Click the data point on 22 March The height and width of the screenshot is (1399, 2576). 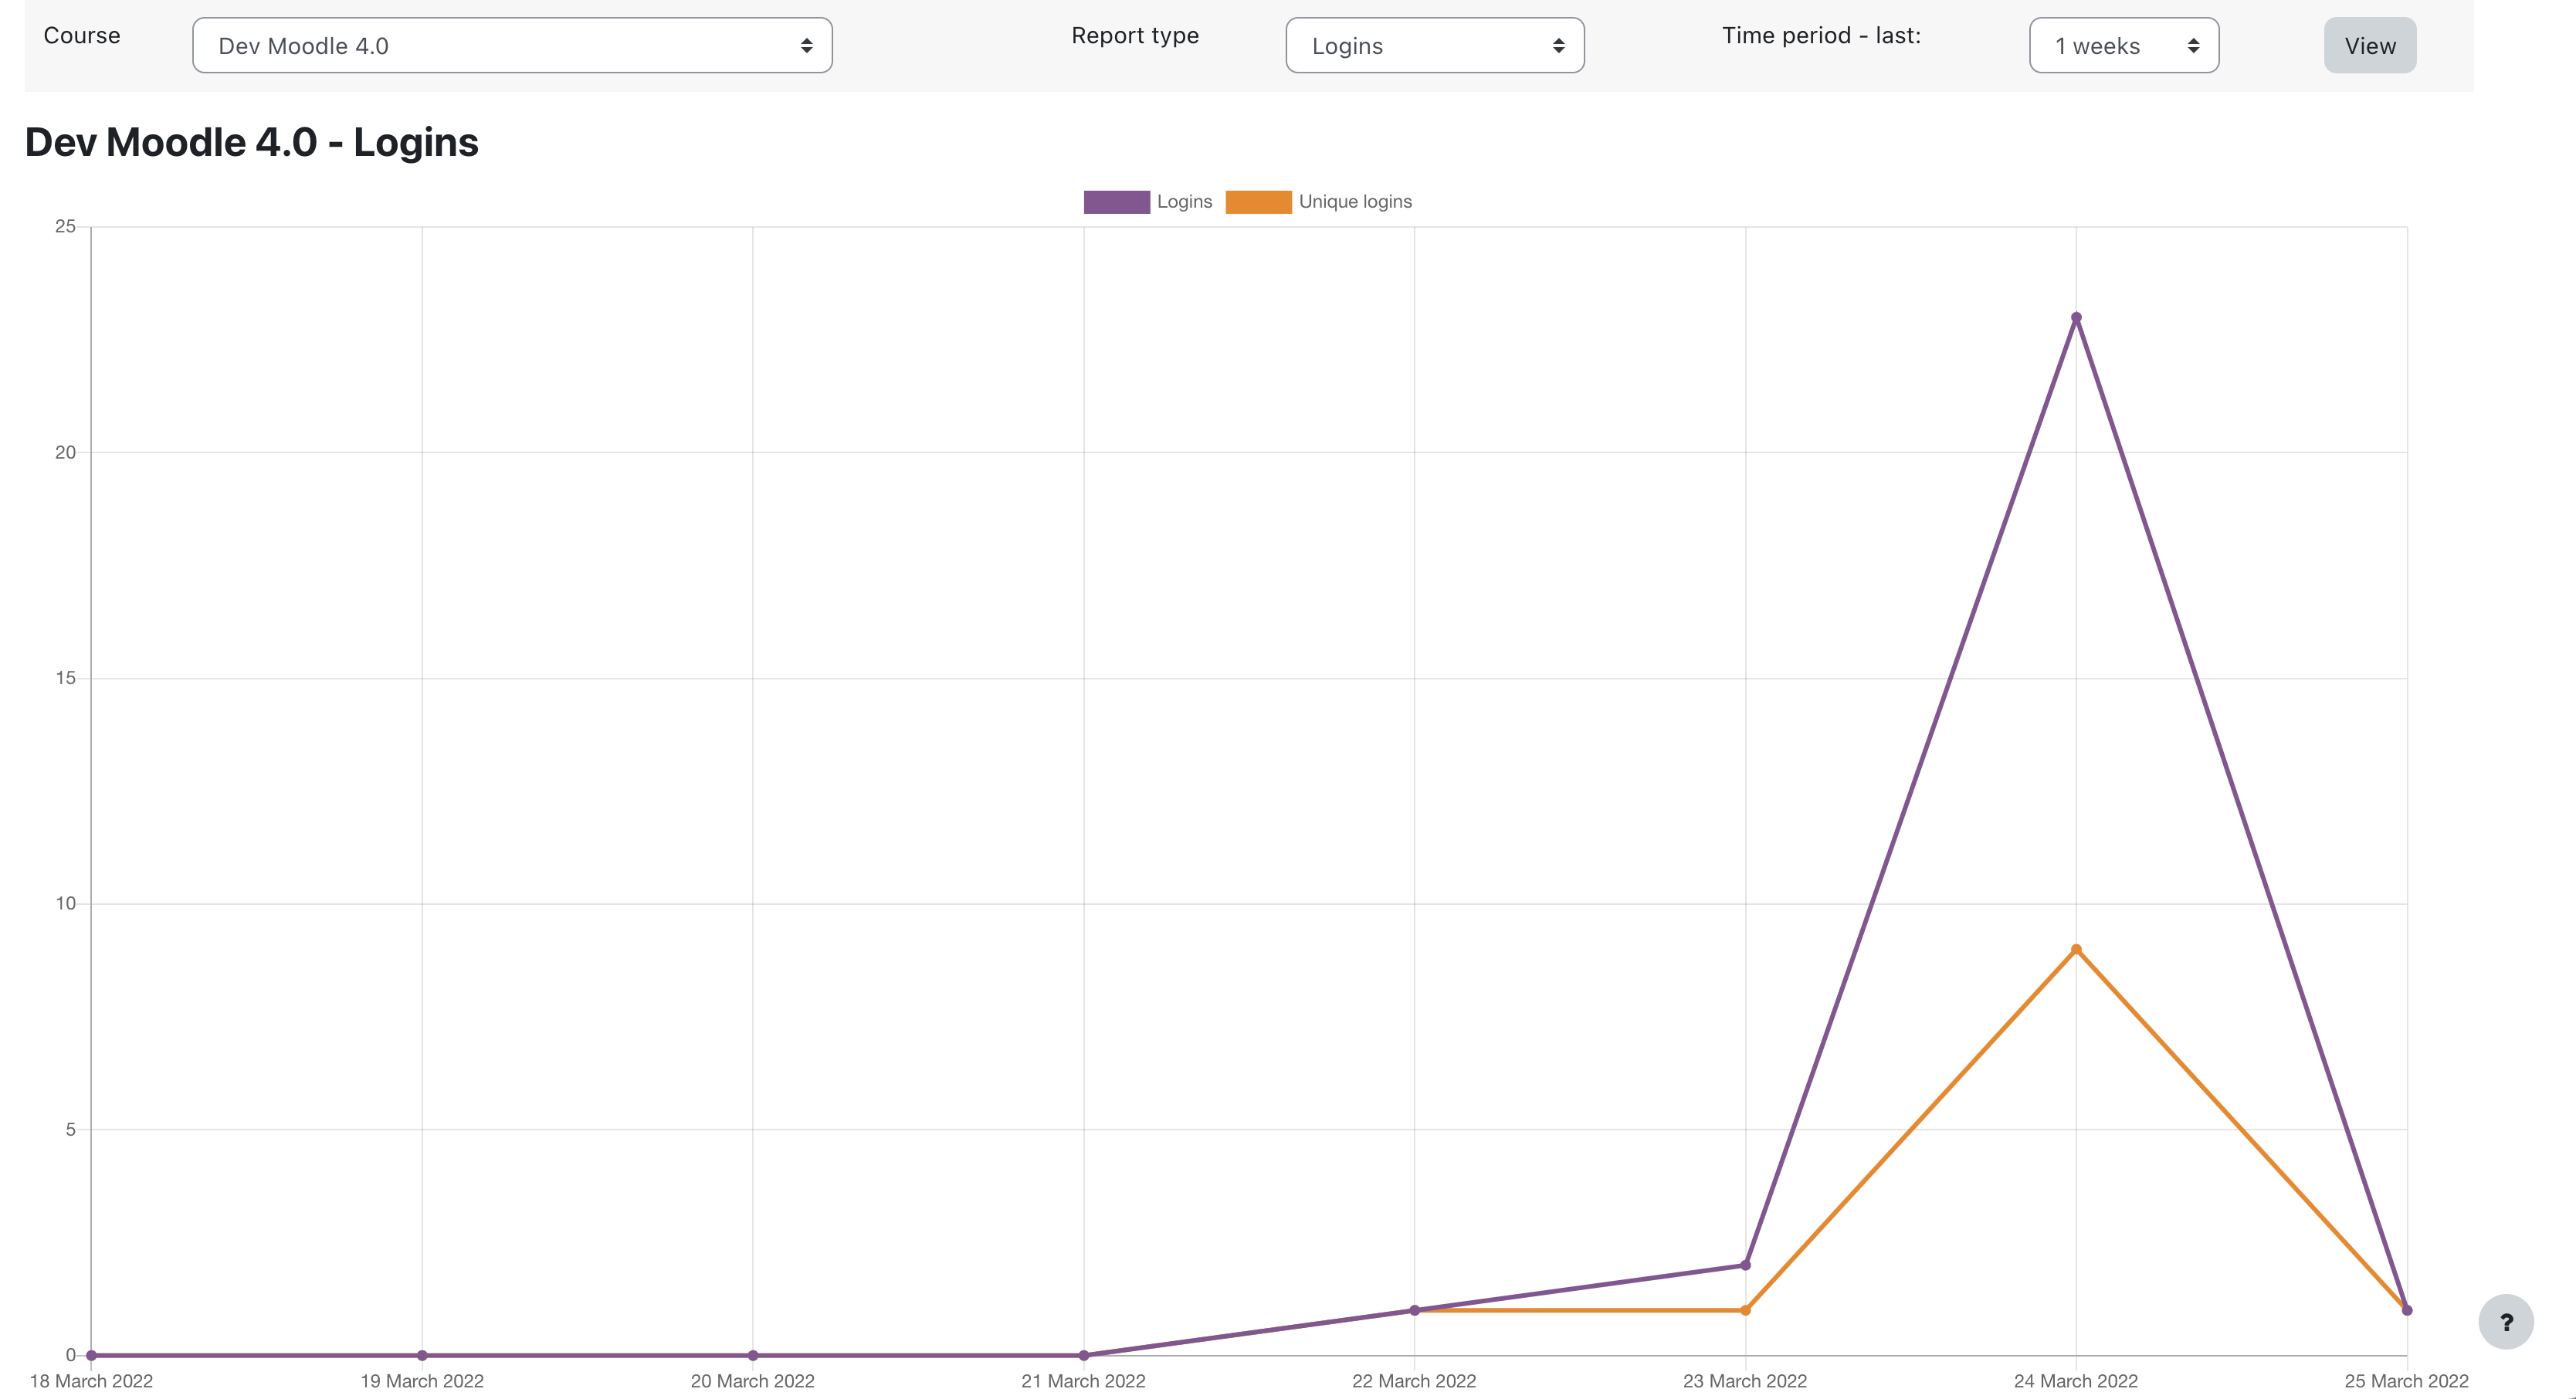[x=1414, y=1311]
